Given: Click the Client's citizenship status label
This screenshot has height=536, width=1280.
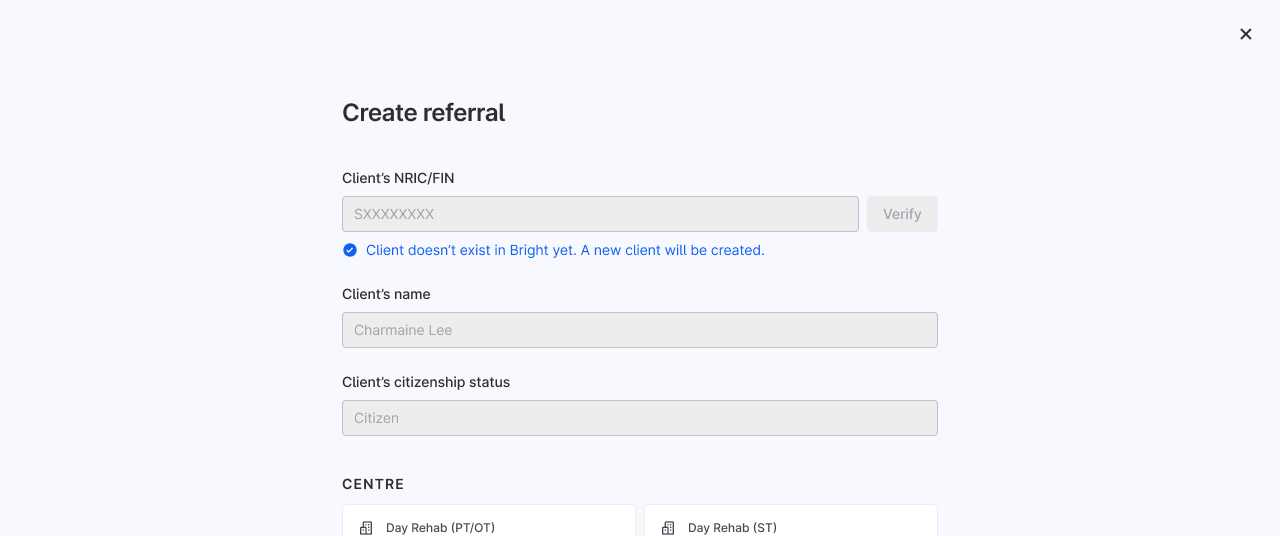Looking at the screenshot, I should pyautogui.click(x=426, y=382).
